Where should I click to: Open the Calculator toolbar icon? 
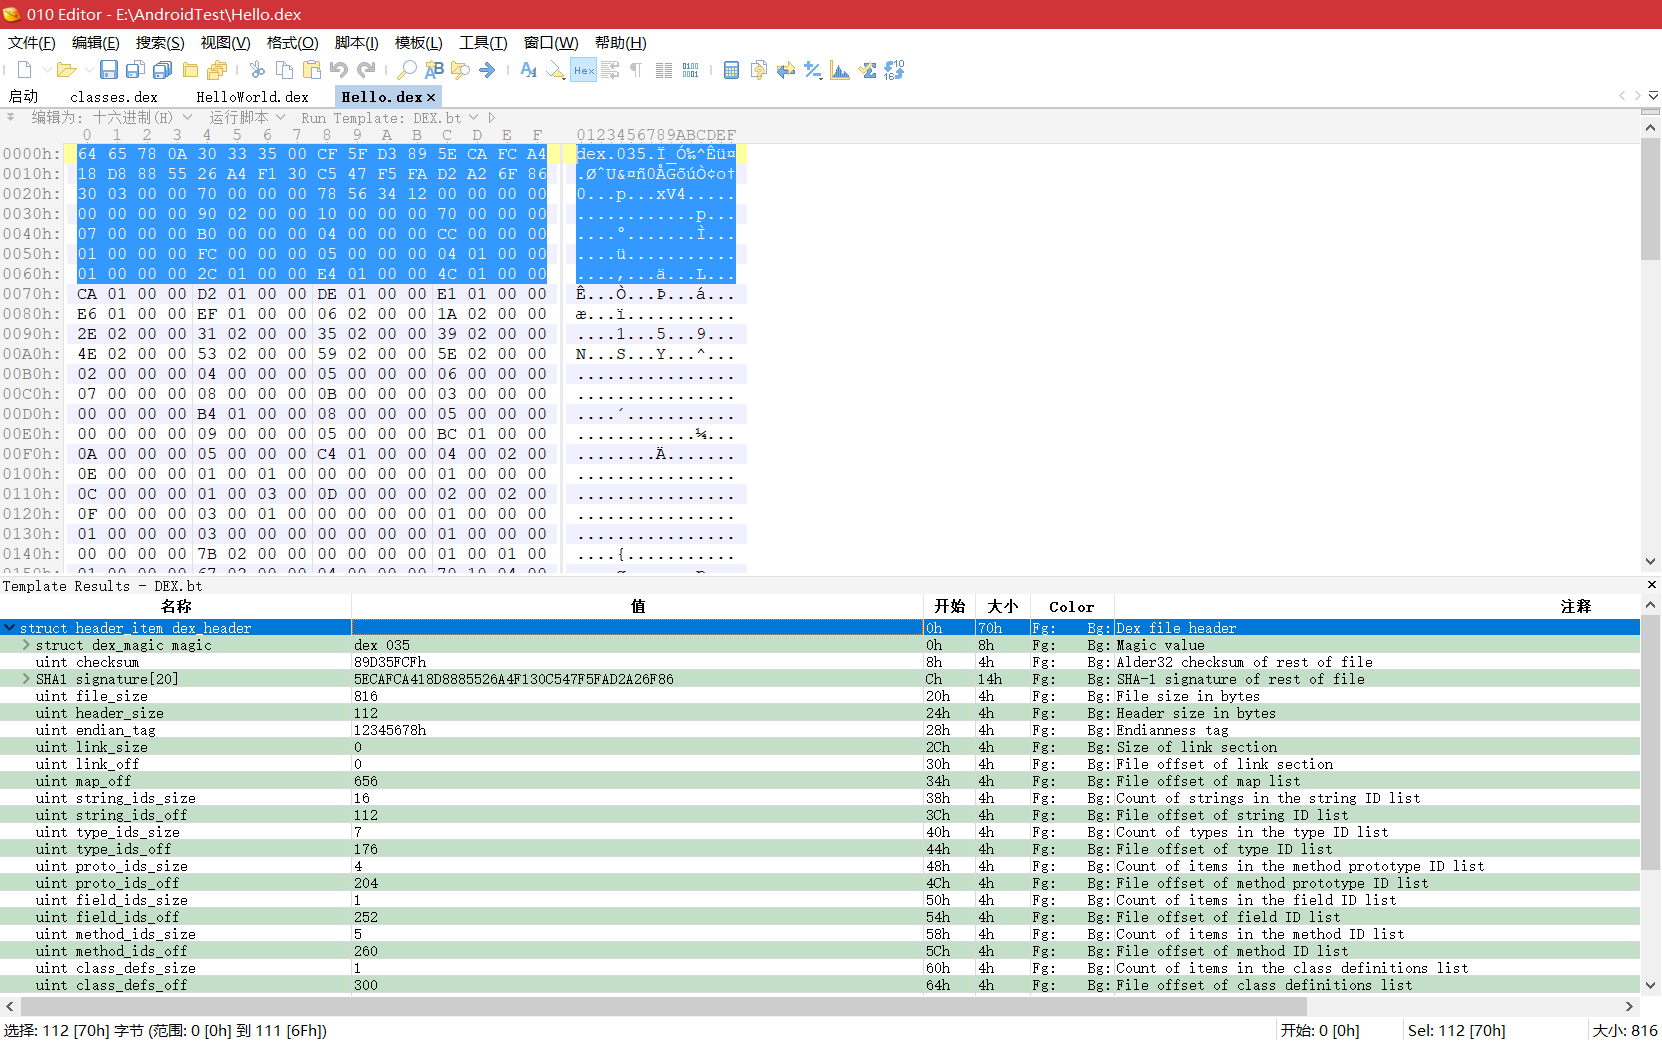[x=731, y=70]
